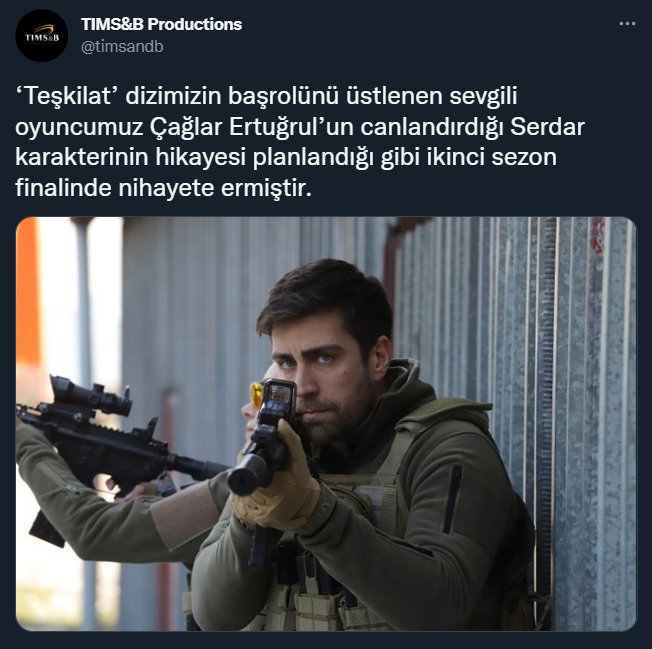Visit the @timsandb handle link
Viewport: 652px width, 649px height.
pos(122,47)
